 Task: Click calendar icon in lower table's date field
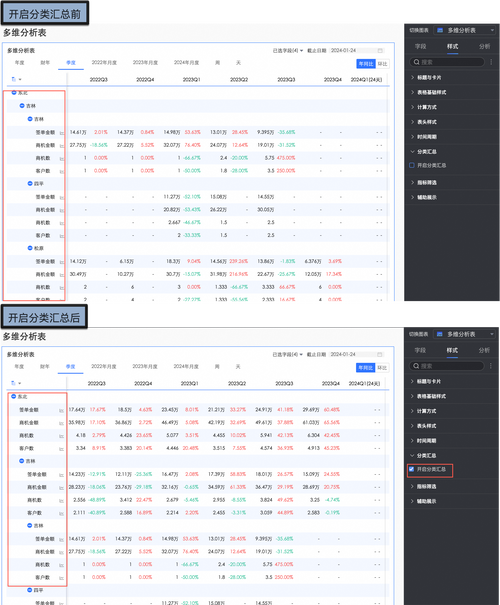380,354
